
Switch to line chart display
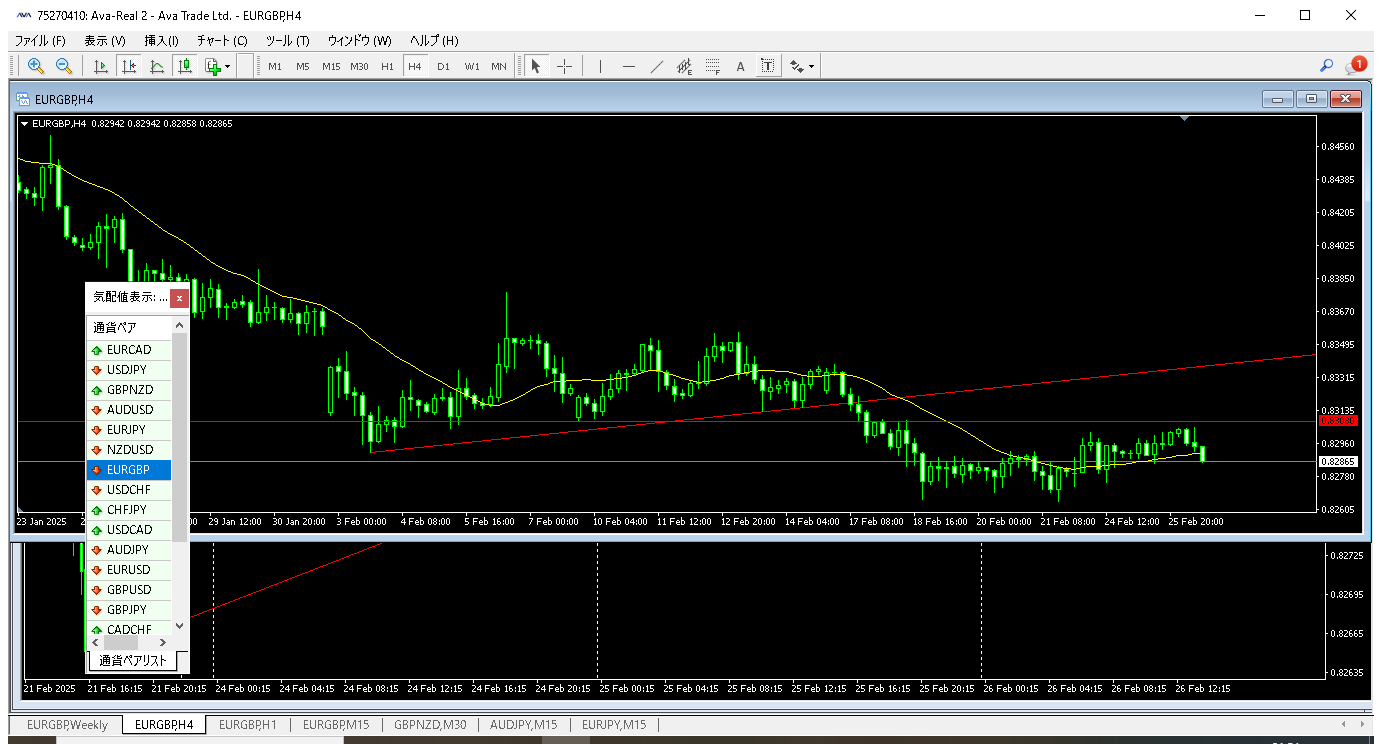click(x=157, y=66)
